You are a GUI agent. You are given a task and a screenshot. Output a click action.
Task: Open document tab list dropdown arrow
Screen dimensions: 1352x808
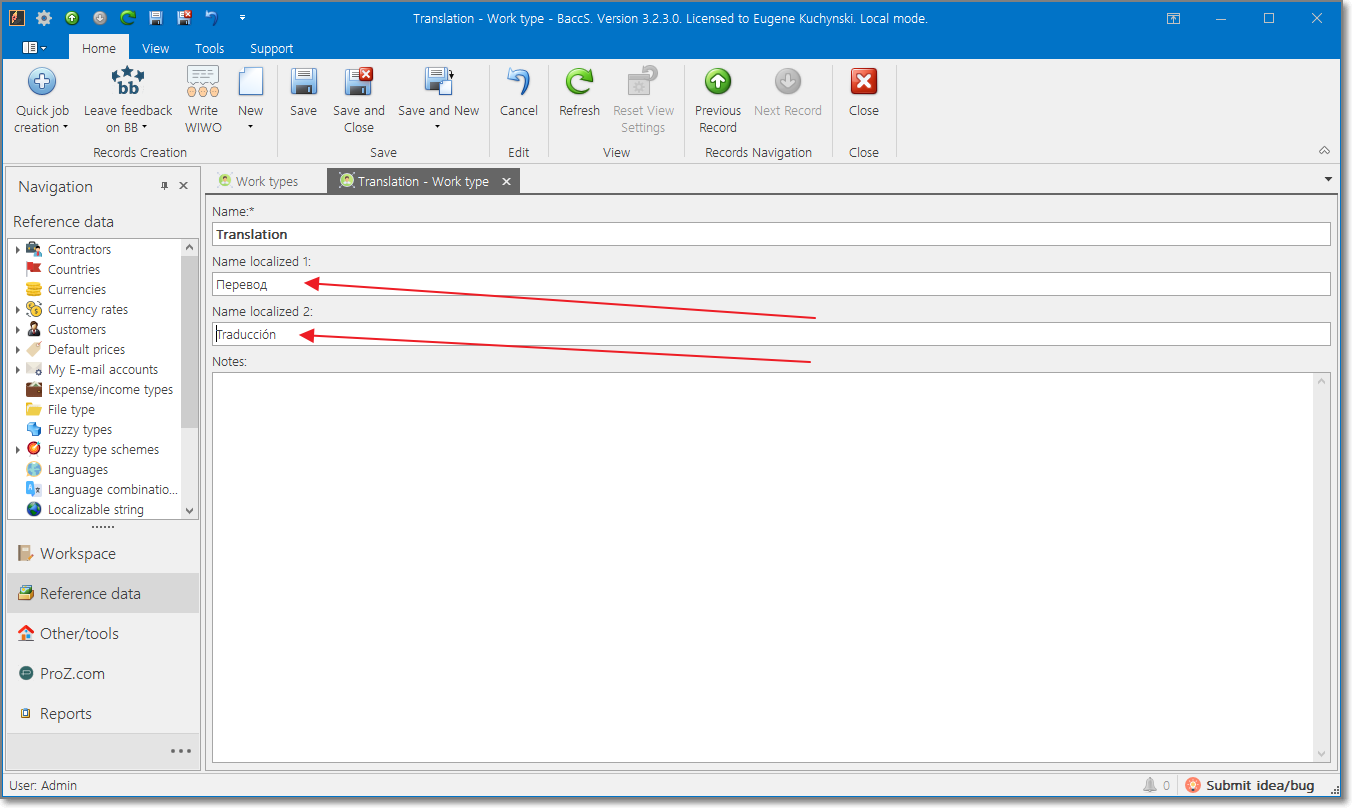(x=1328, y=179)
